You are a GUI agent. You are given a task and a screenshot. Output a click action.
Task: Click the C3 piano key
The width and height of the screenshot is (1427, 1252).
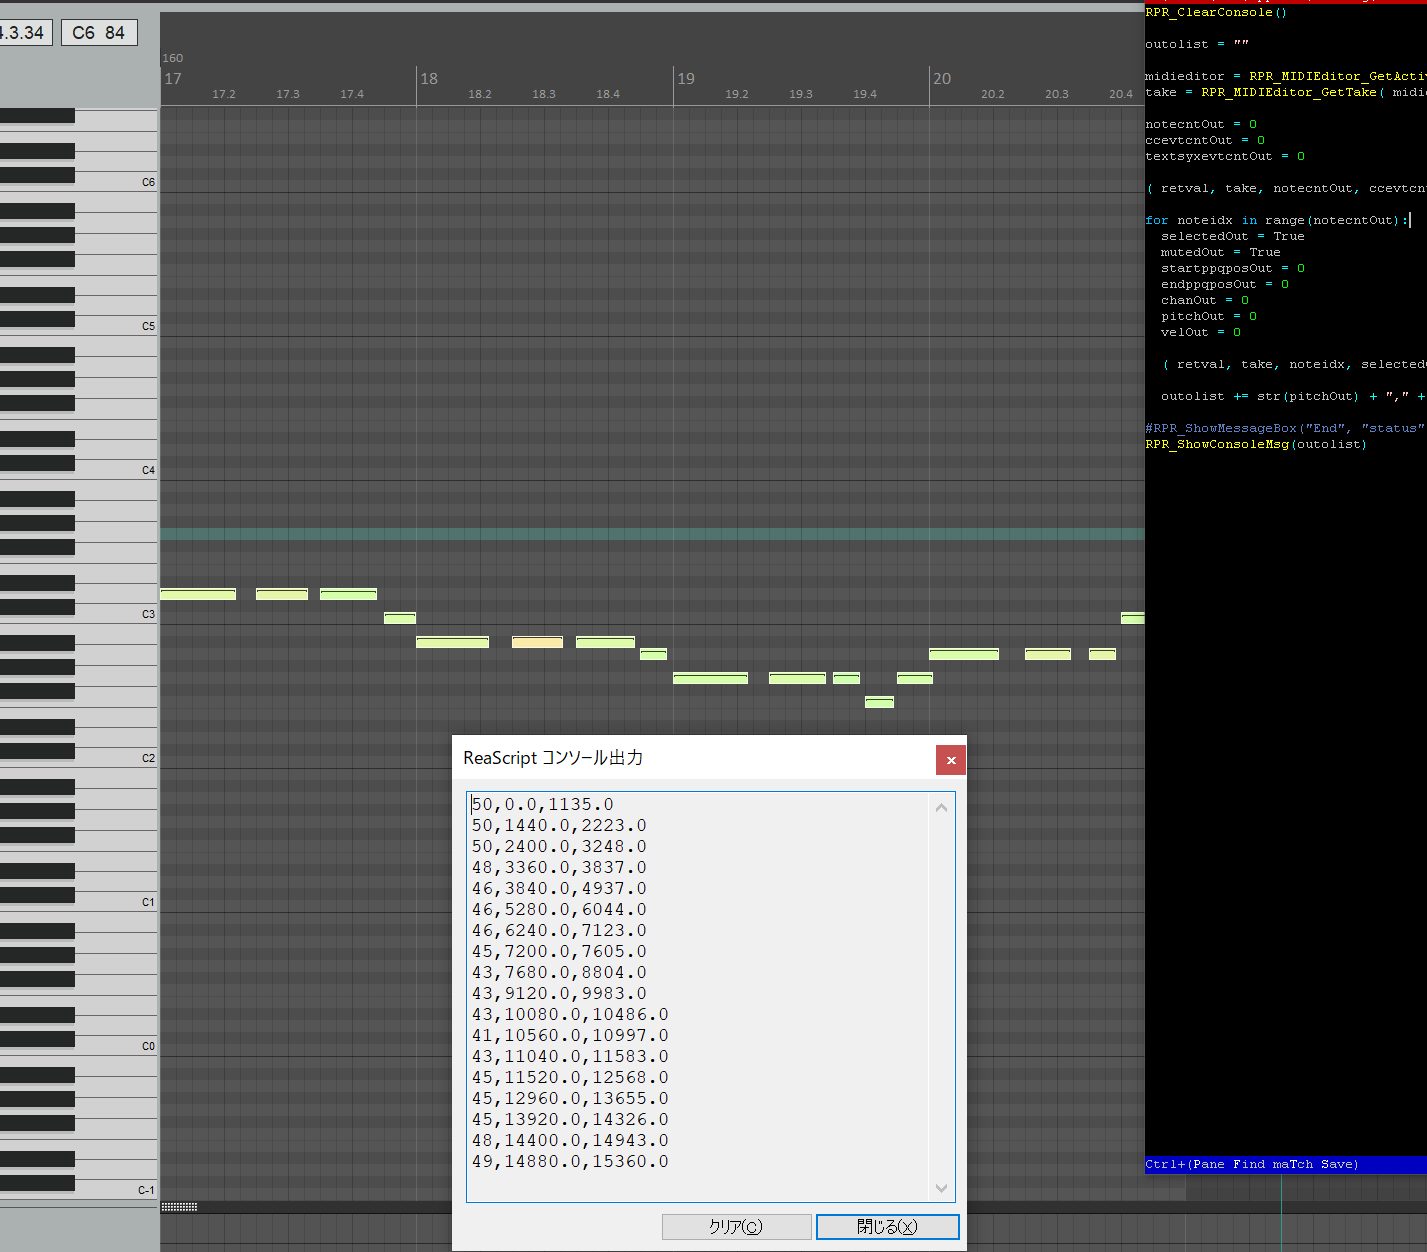click(116, 614)
